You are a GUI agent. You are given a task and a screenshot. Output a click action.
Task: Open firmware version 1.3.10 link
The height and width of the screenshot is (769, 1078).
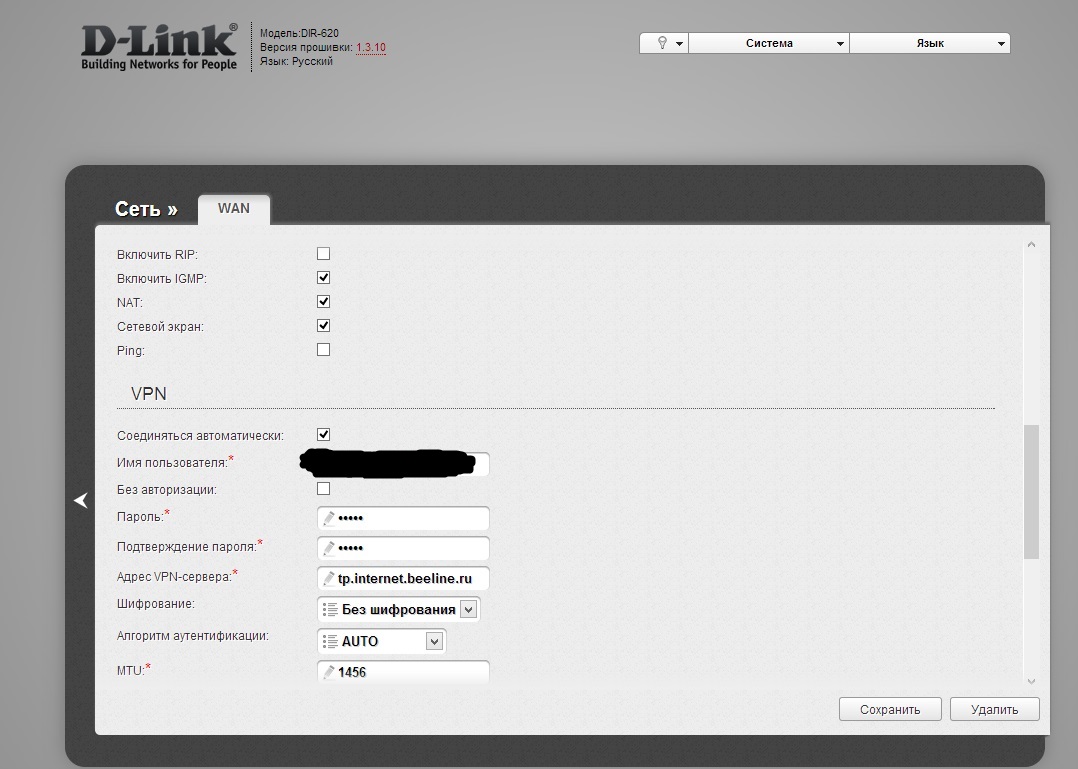pos(371,47)
